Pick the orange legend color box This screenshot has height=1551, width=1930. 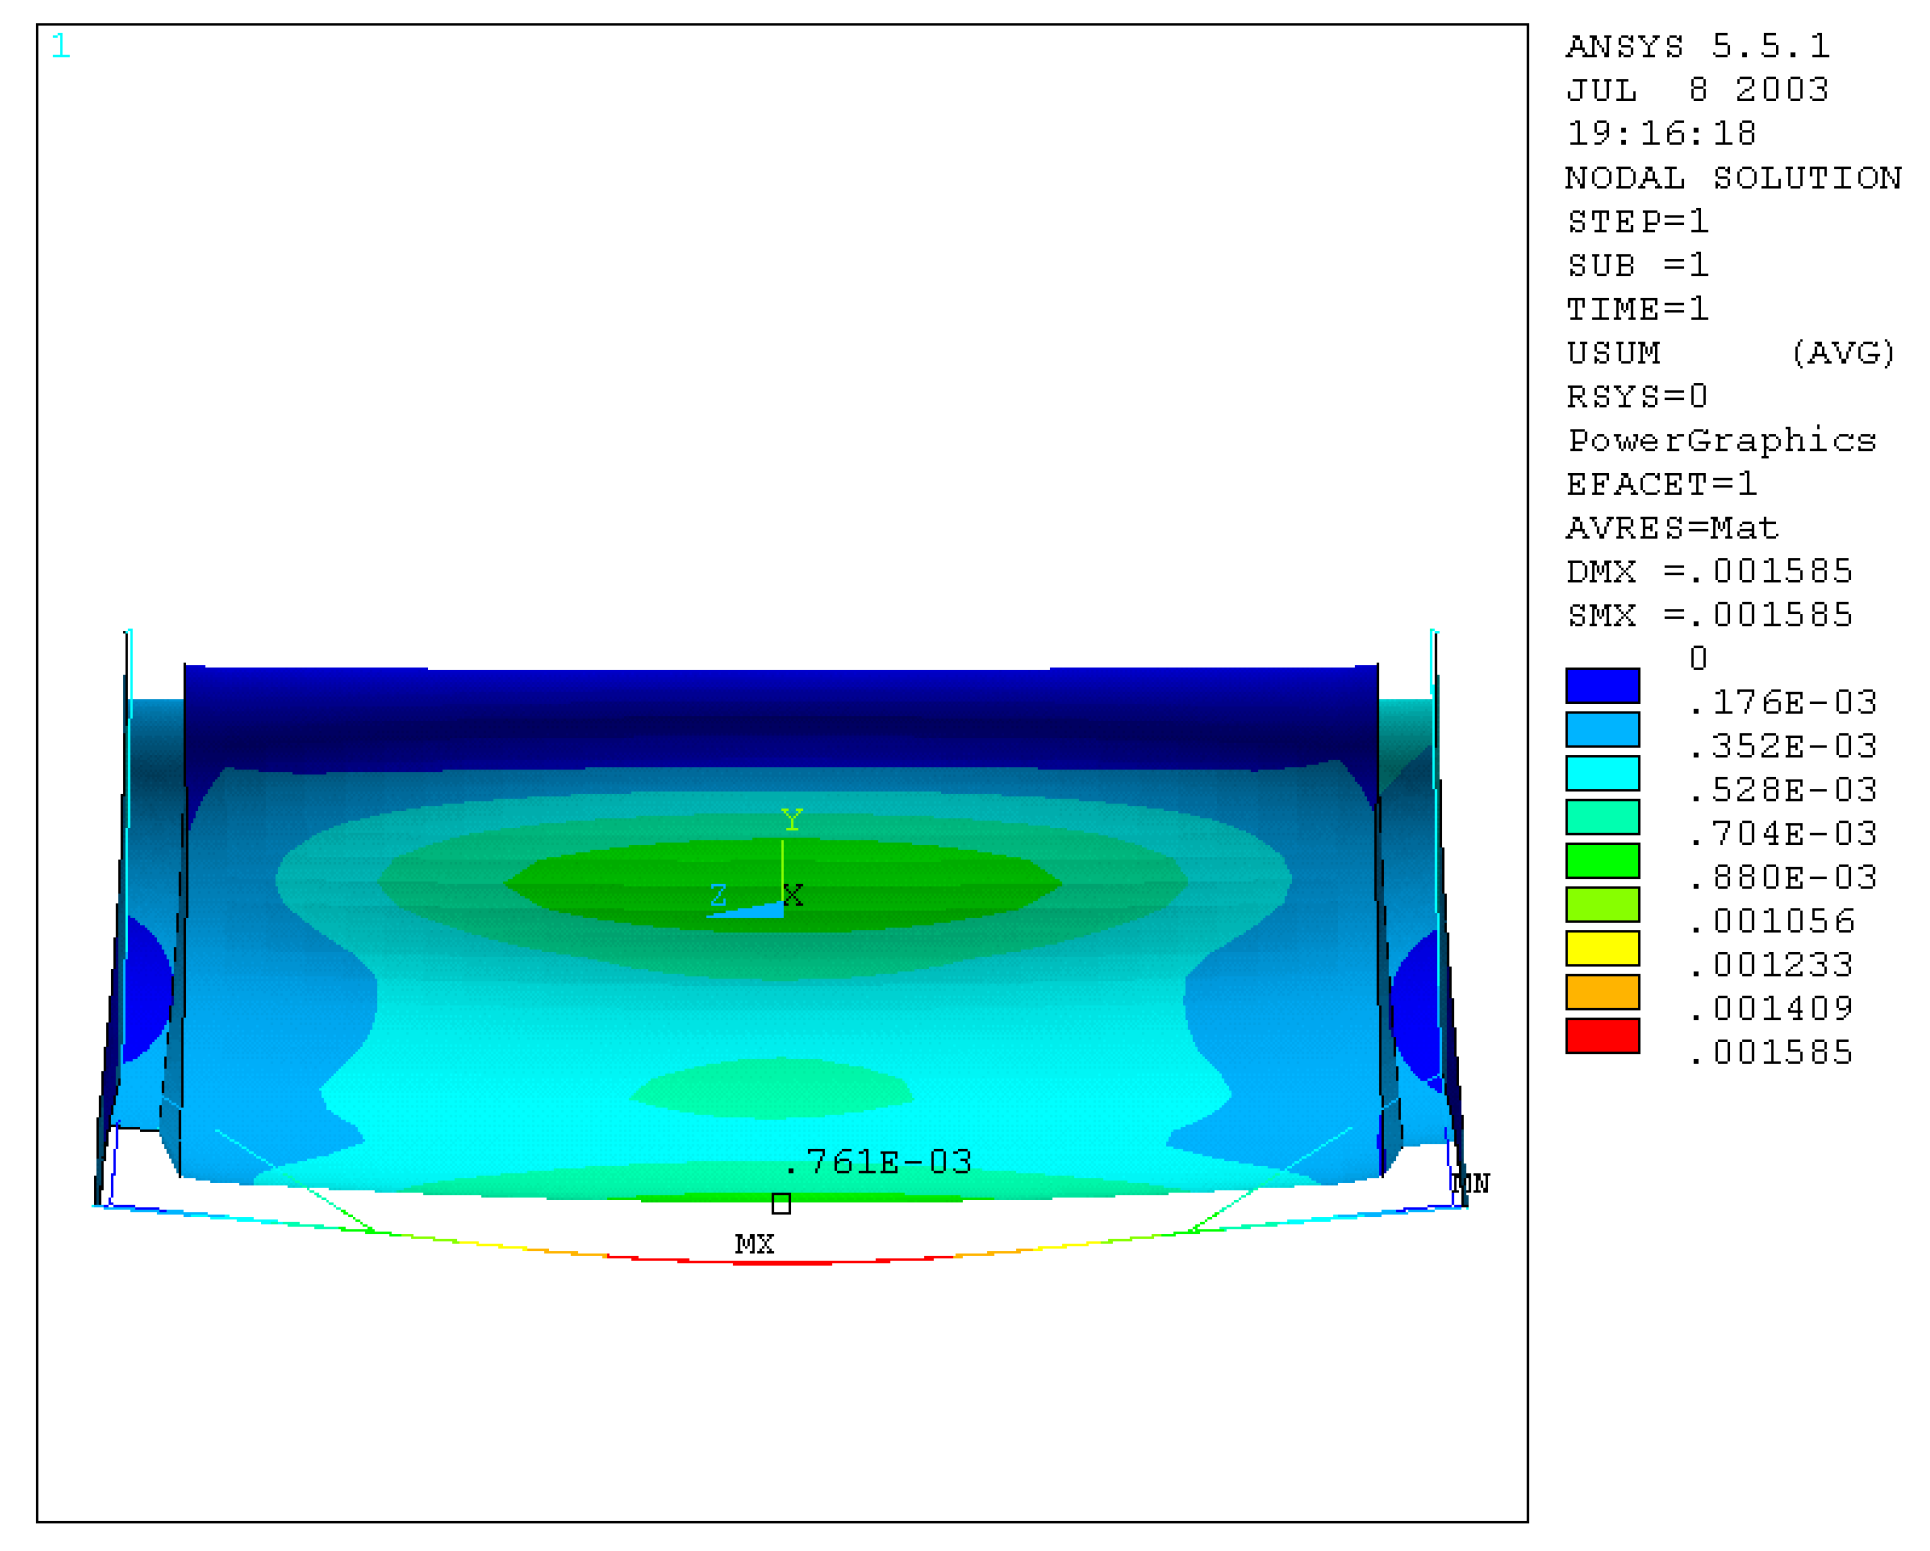point(1601,992)
